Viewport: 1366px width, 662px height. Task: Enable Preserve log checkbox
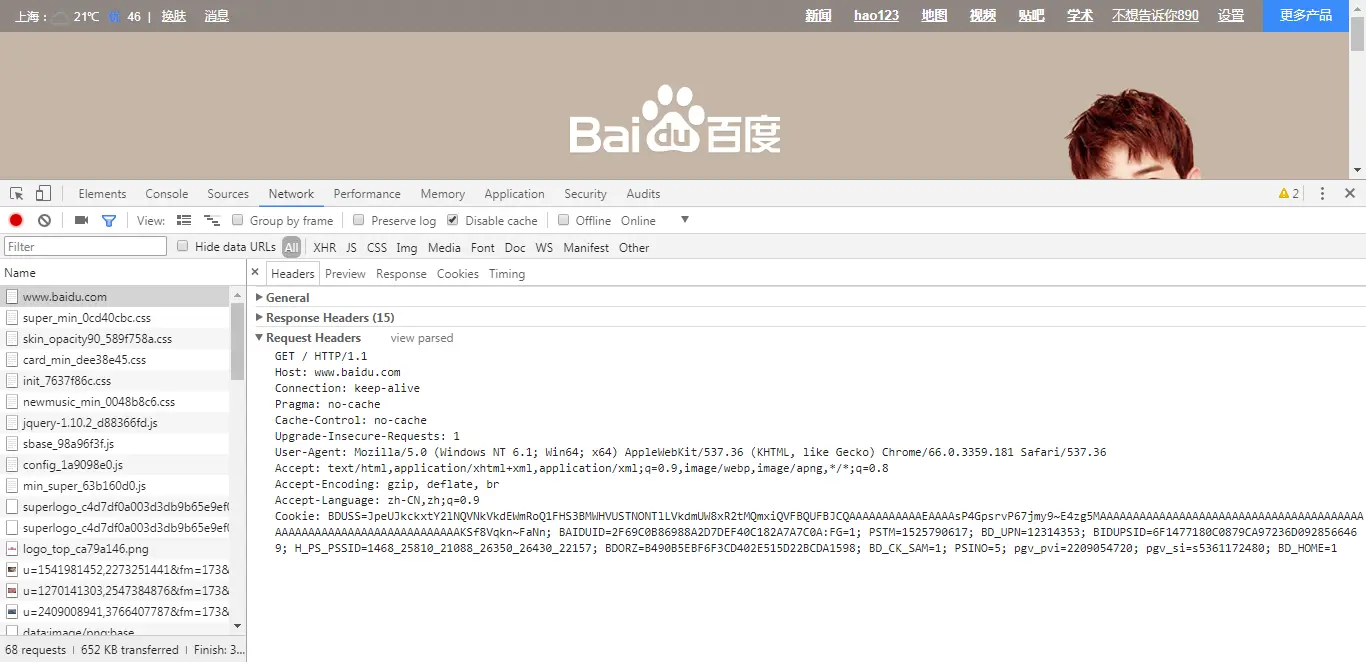point(359,220)
